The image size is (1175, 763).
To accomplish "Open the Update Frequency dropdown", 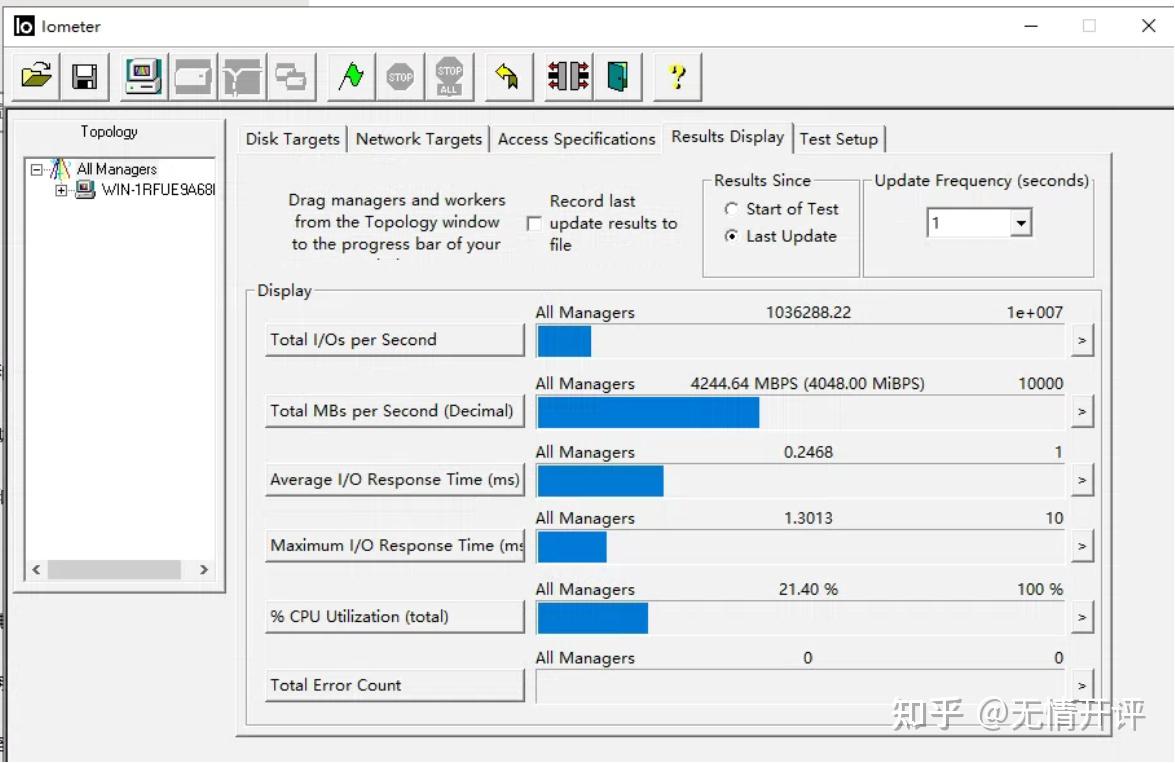I will click(1019, 222).
